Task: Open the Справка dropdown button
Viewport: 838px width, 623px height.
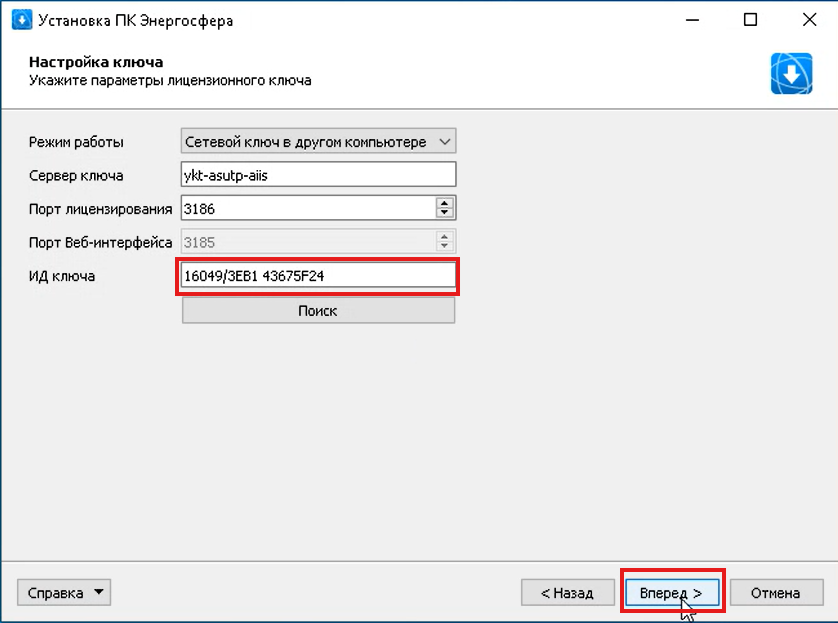Action: [64, 593]
